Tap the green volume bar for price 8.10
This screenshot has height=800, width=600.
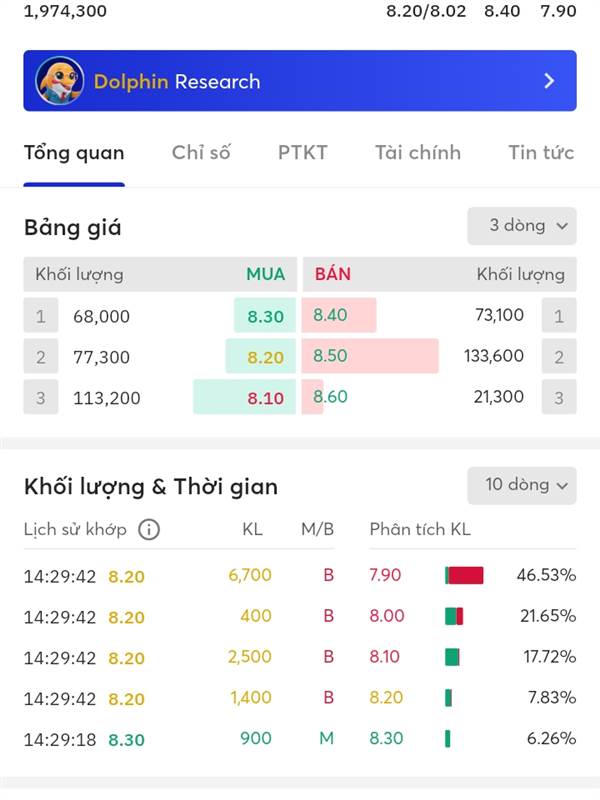(x=452, y=657)
